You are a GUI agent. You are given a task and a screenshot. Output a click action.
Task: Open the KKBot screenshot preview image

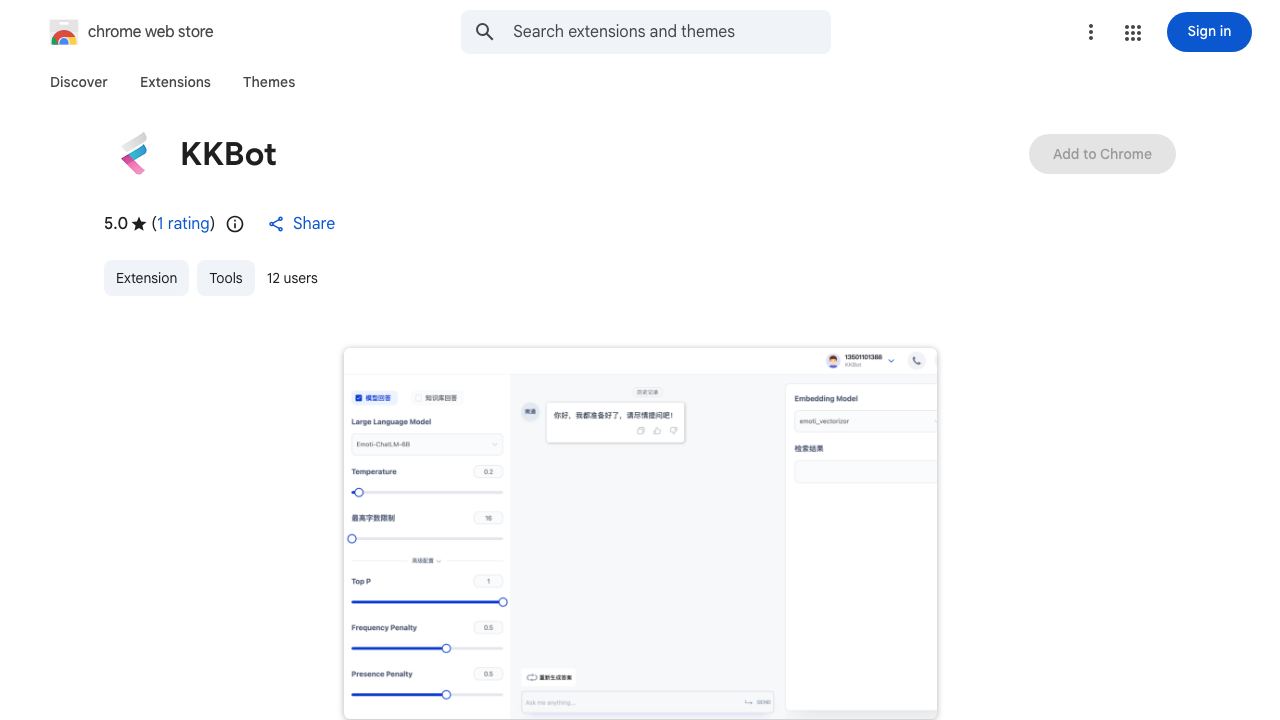click(640, 533)
